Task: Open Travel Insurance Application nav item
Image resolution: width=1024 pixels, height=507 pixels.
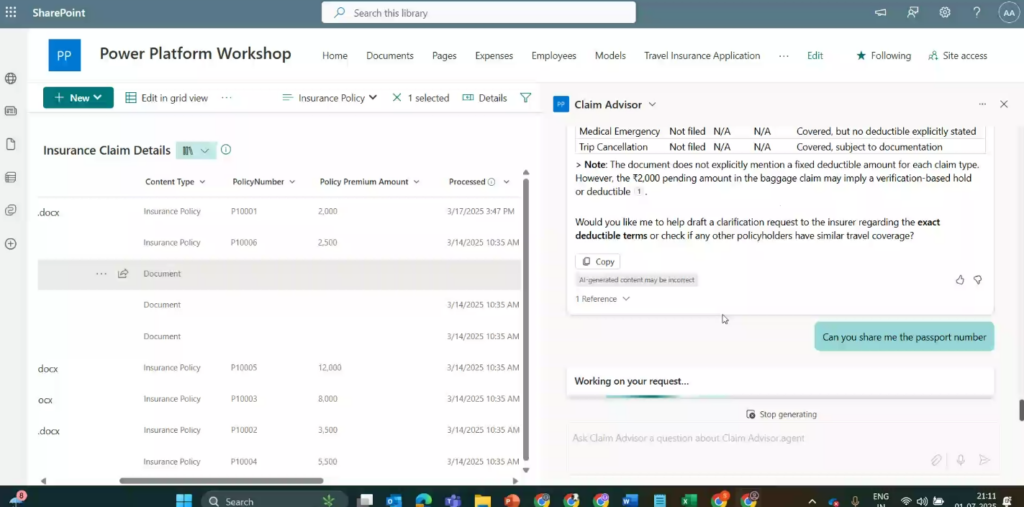Action: click(x=702, y=56)
